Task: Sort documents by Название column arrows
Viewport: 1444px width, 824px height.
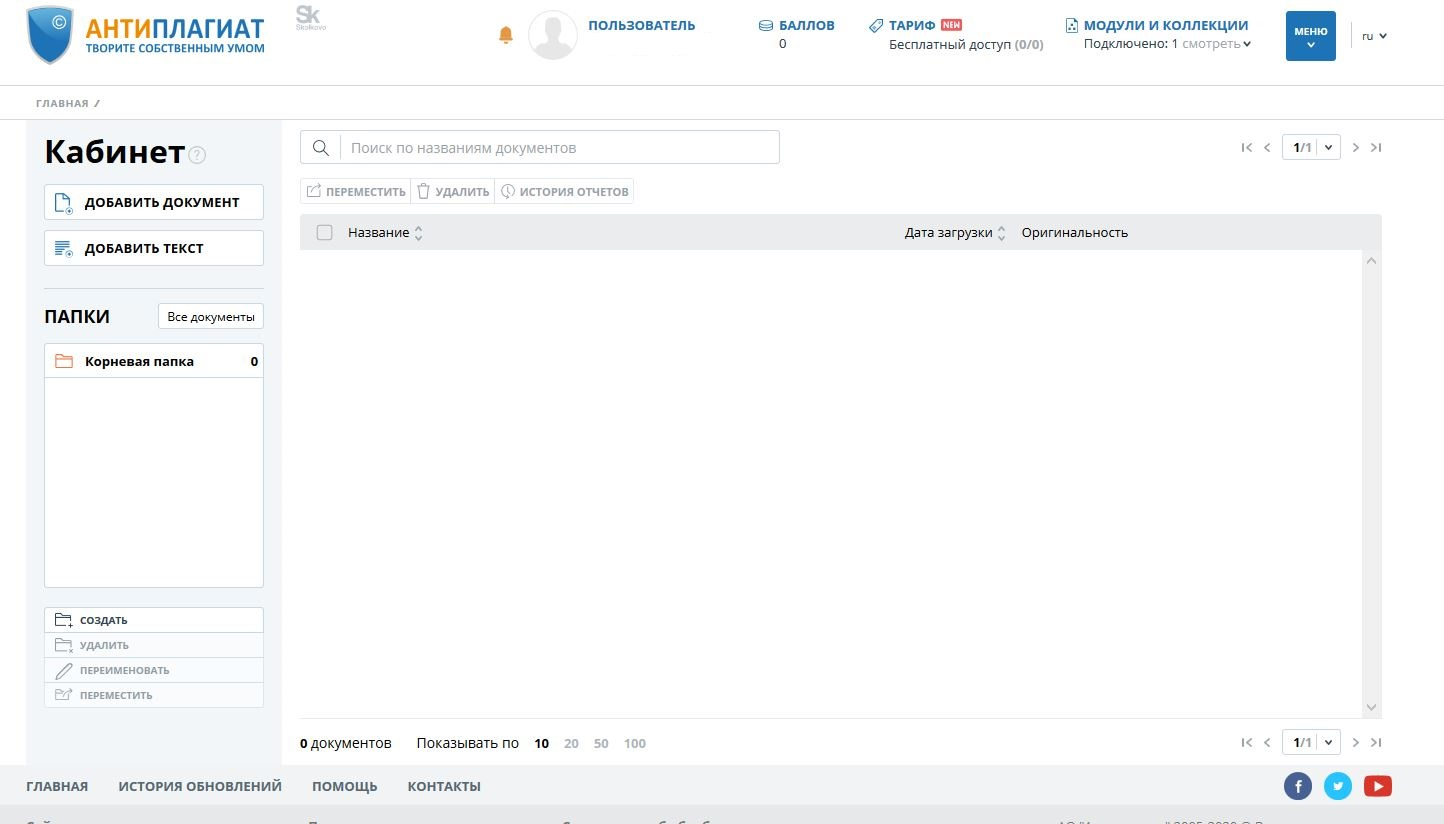Action: click(x=418, y=233)
